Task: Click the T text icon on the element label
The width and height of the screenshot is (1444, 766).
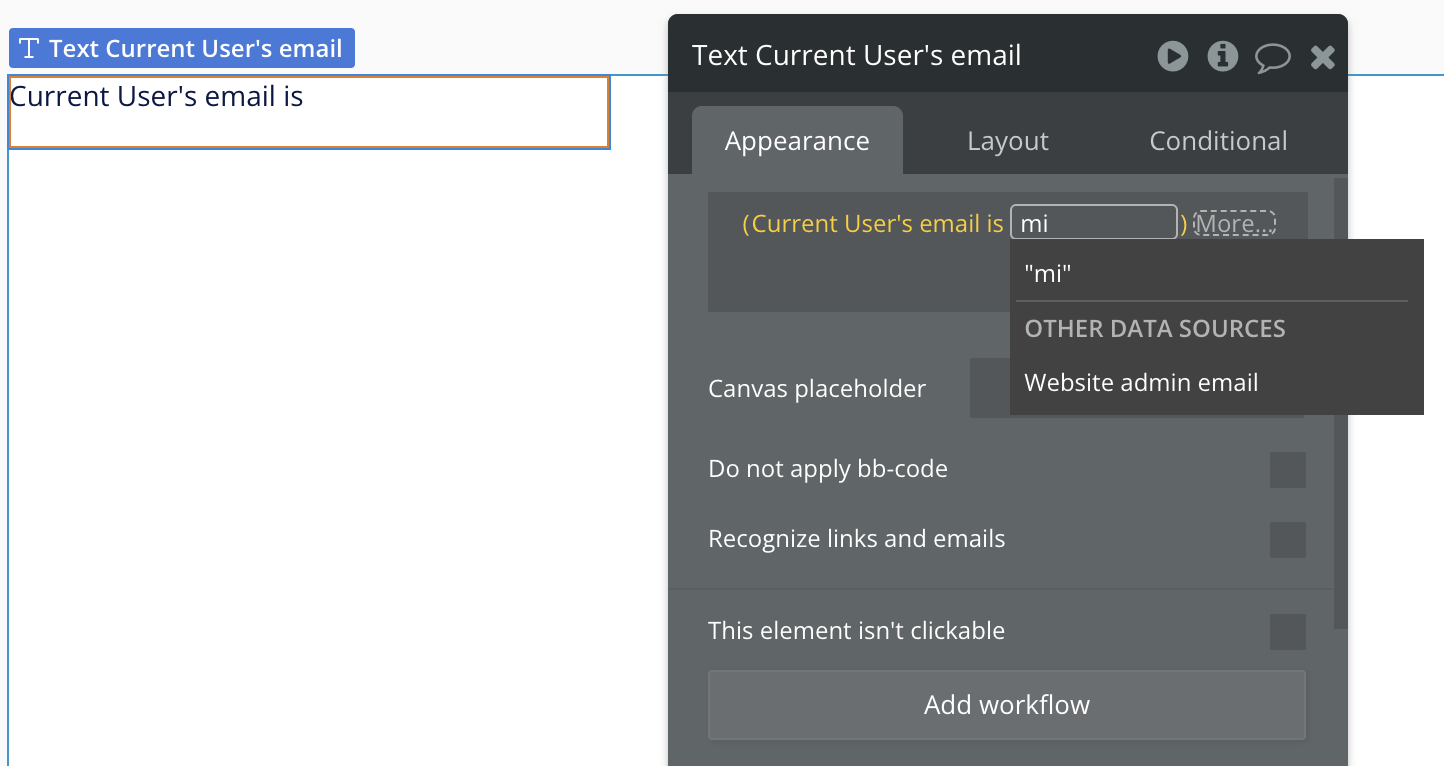Action: [30, 49]
